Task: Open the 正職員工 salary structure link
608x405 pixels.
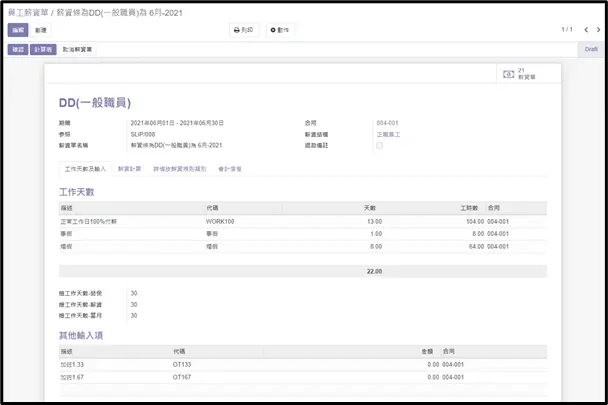Action: pyautogui.click(x=388, y=135)
